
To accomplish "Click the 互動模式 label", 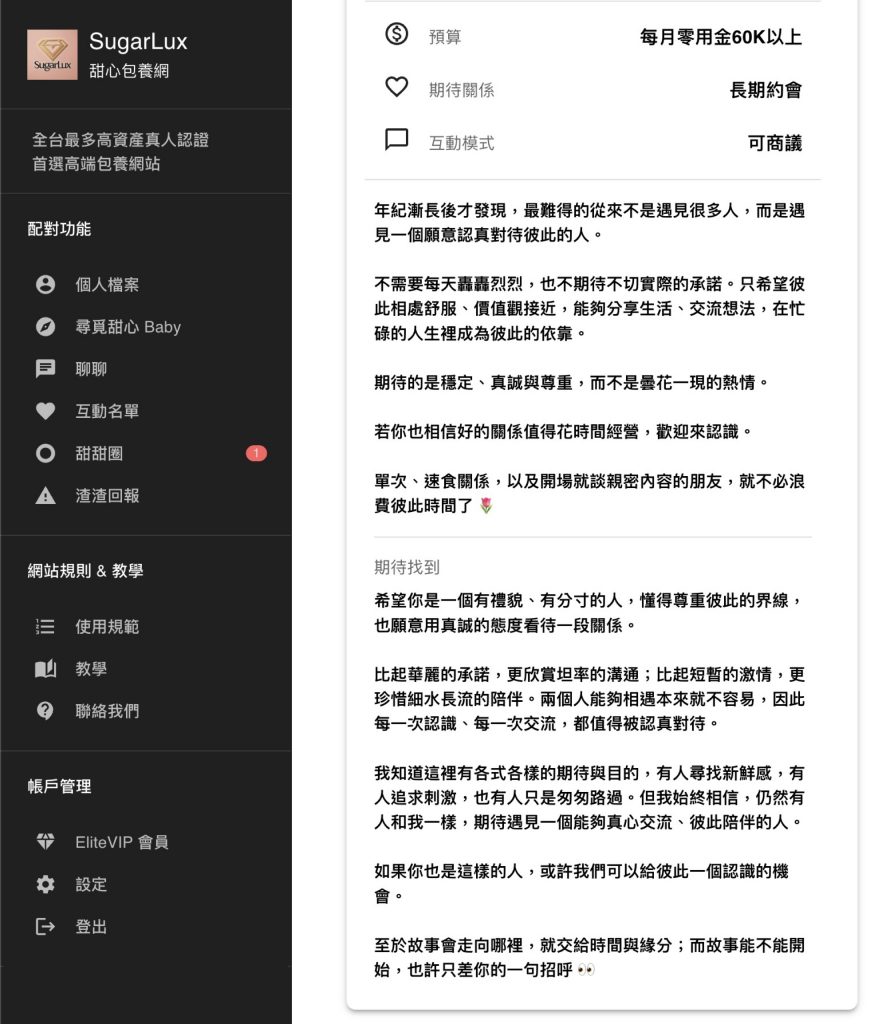I will pos(461,143).
